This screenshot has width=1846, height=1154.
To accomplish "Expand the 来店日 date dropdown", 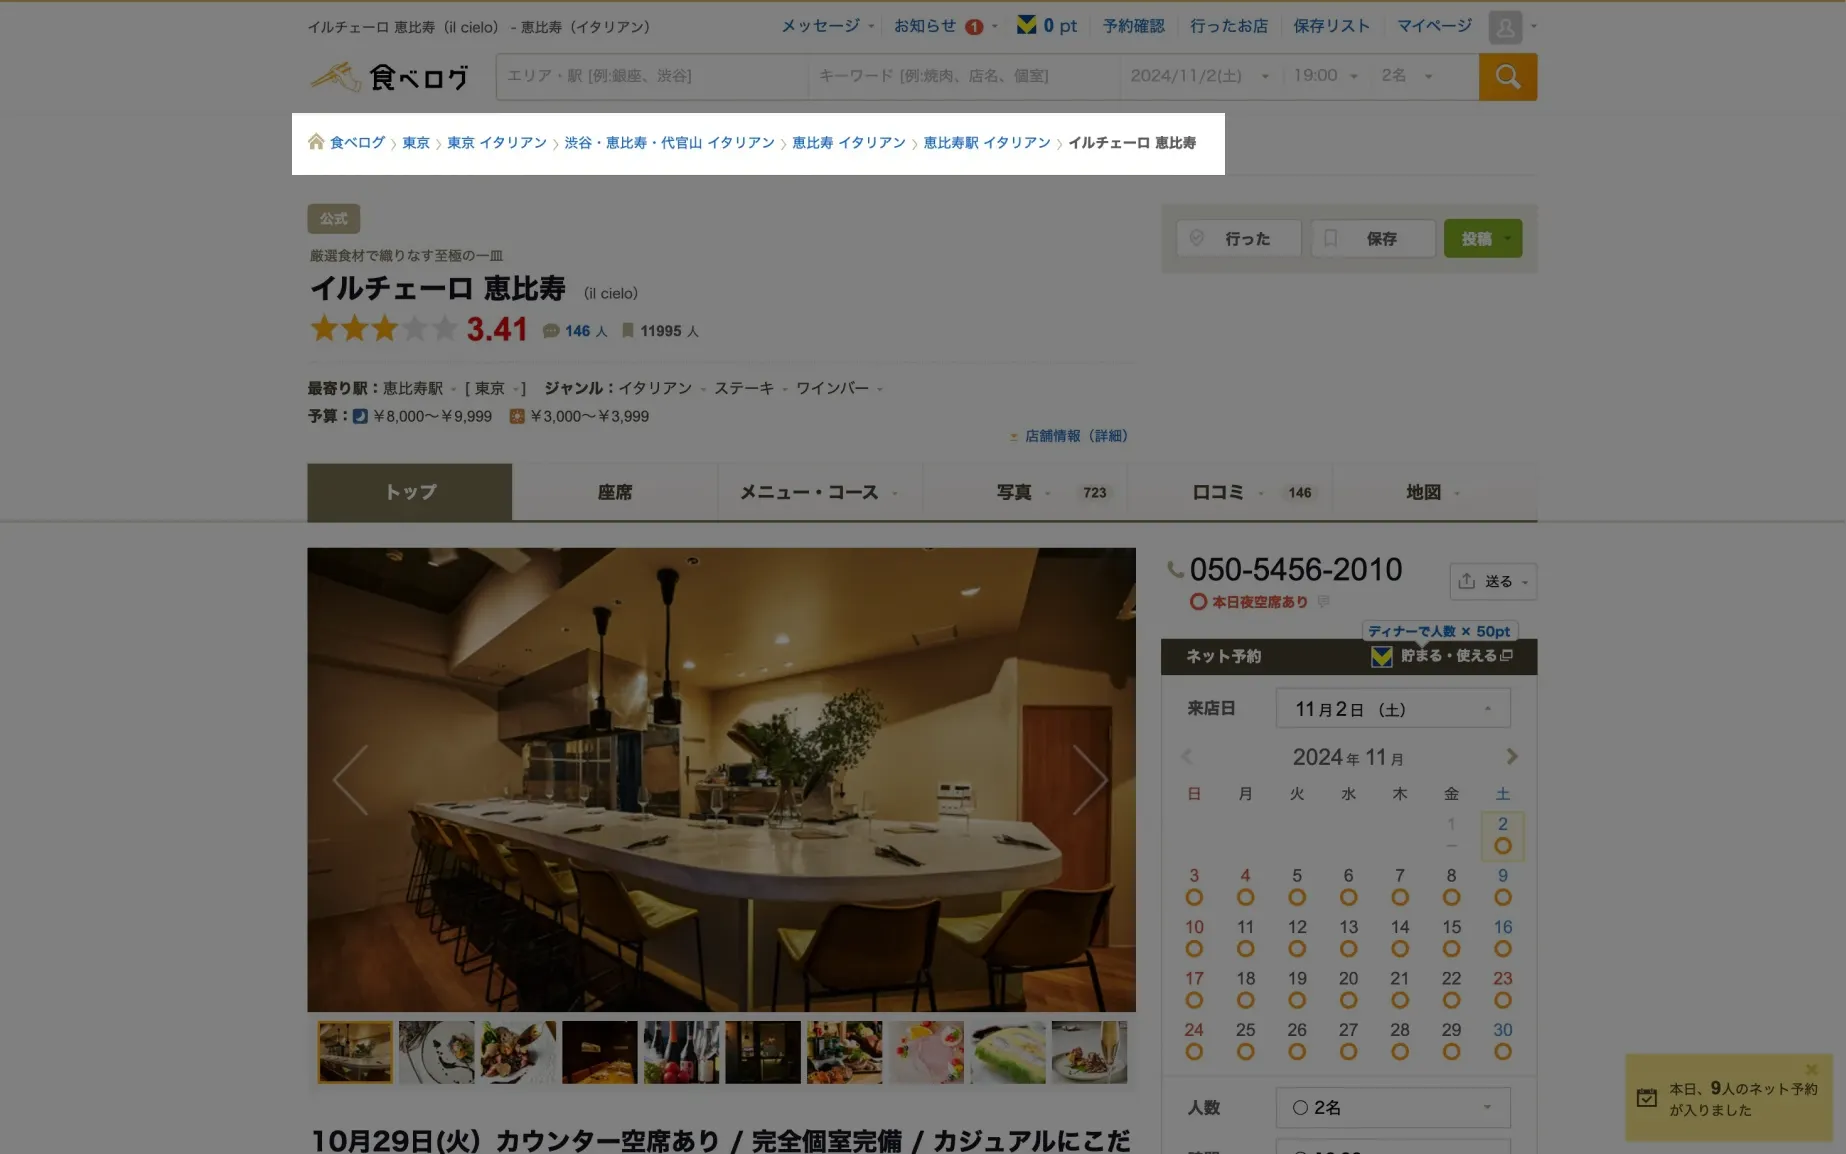I will (x=1392, y=709).
